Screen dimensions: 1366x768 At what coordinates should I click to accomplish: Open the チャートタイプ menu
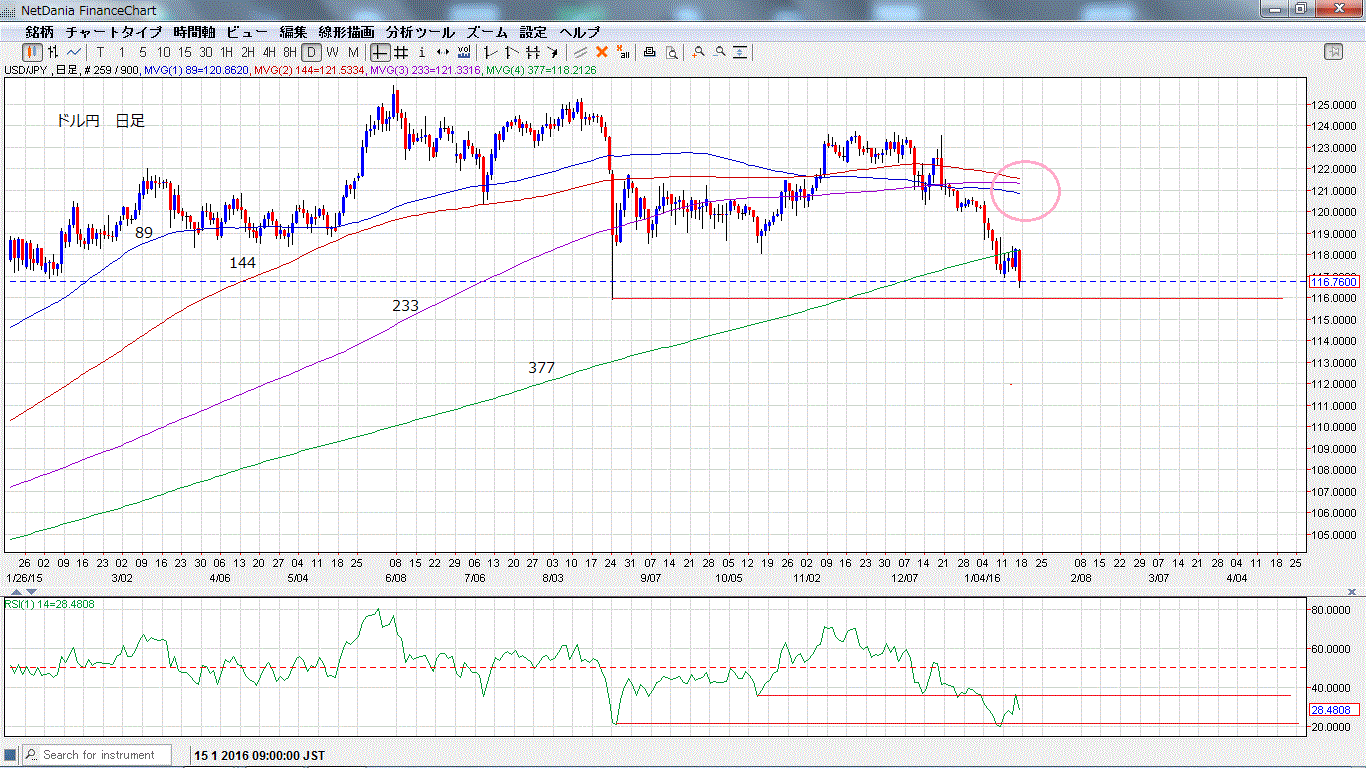point(113,32)
